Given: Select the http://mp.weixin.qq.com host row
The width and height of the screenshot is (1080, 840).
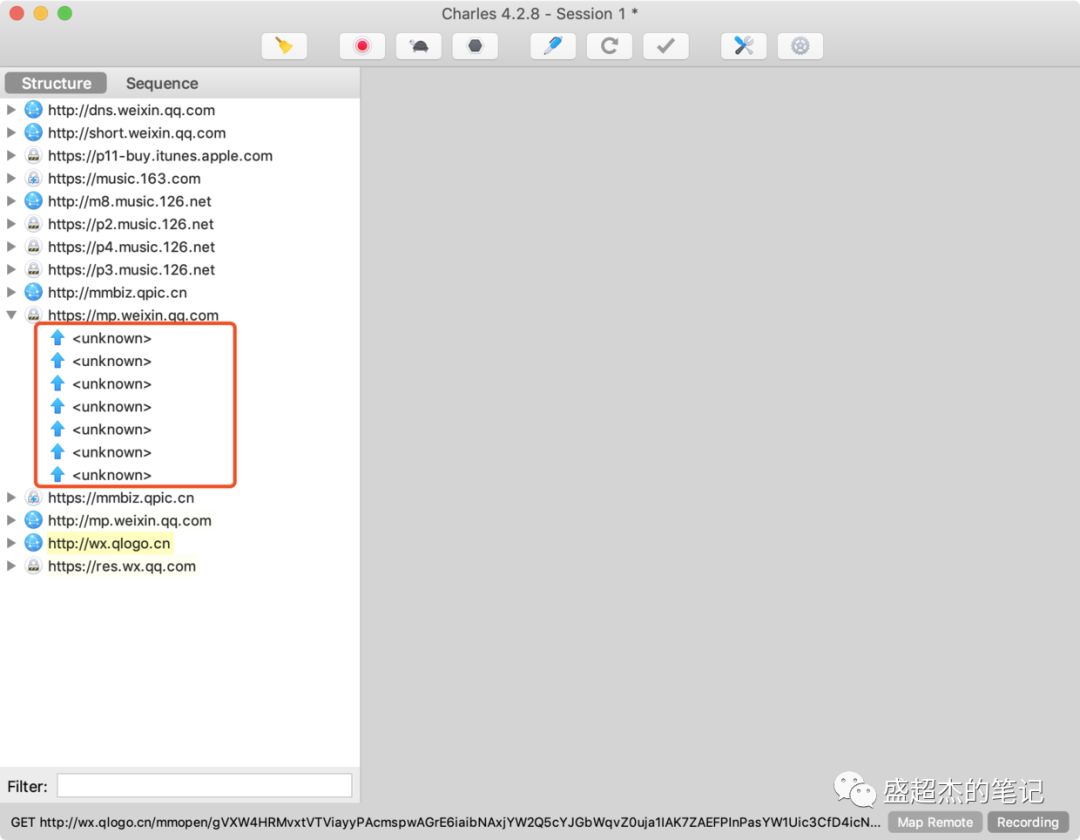Looking at the screenshot, I should 179,520.
